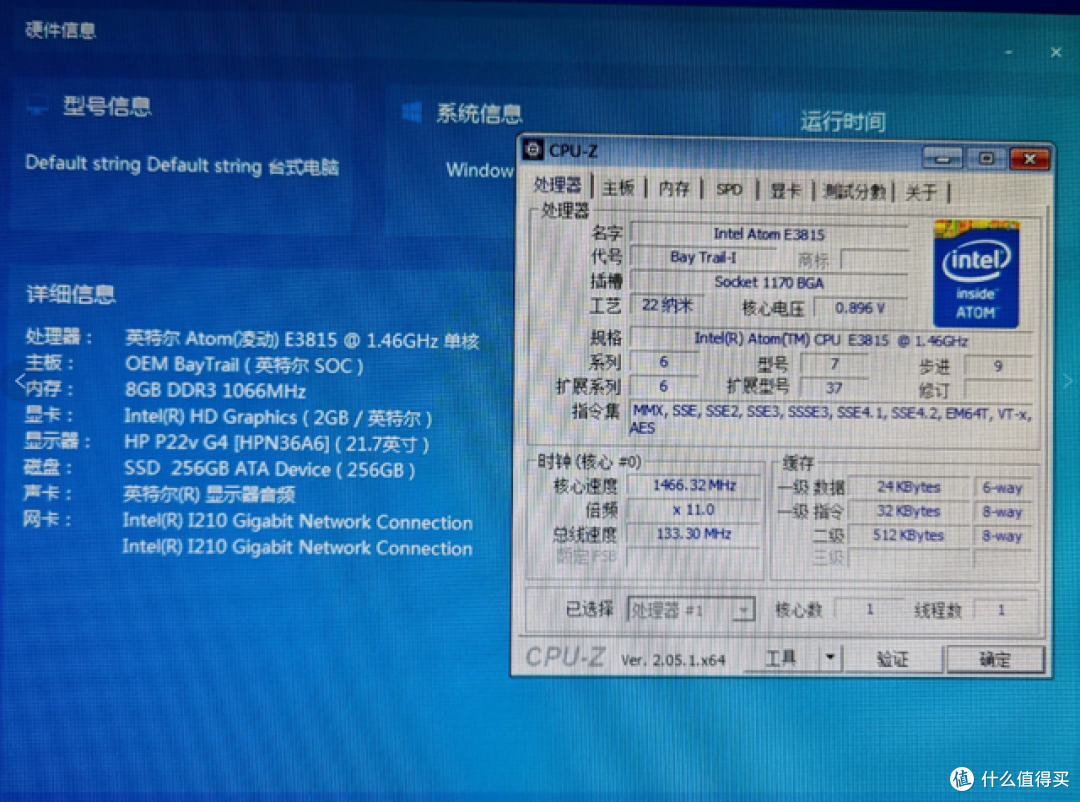Click the Default string Default string 台式电脑 text
Image resolution: width=1080 pixels, height=802 pixels.
click(x=182, y=165)
